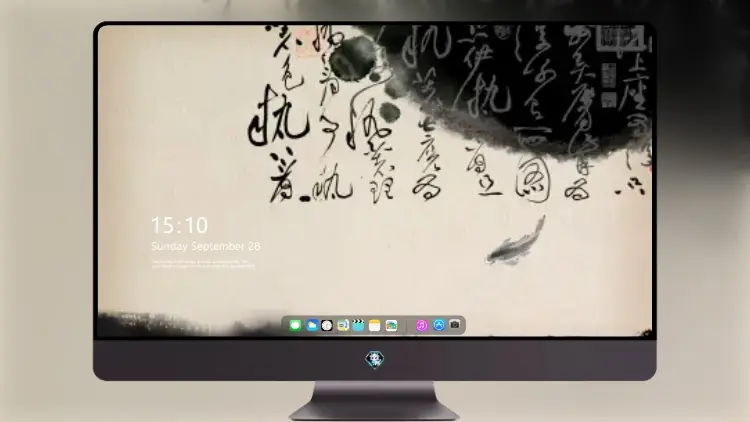Click the 15:10 clock widget
This screenshot has width=750, height=422.
[x=179, y=225]
